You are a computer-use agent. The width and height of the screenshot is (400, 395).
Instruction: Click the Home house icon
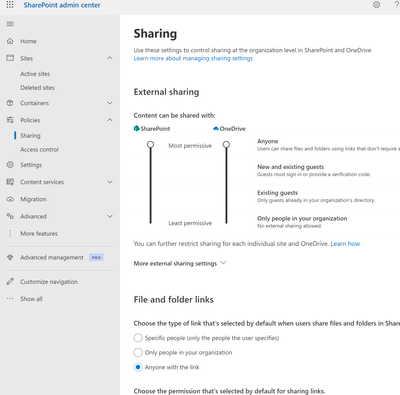click(10, 41)
